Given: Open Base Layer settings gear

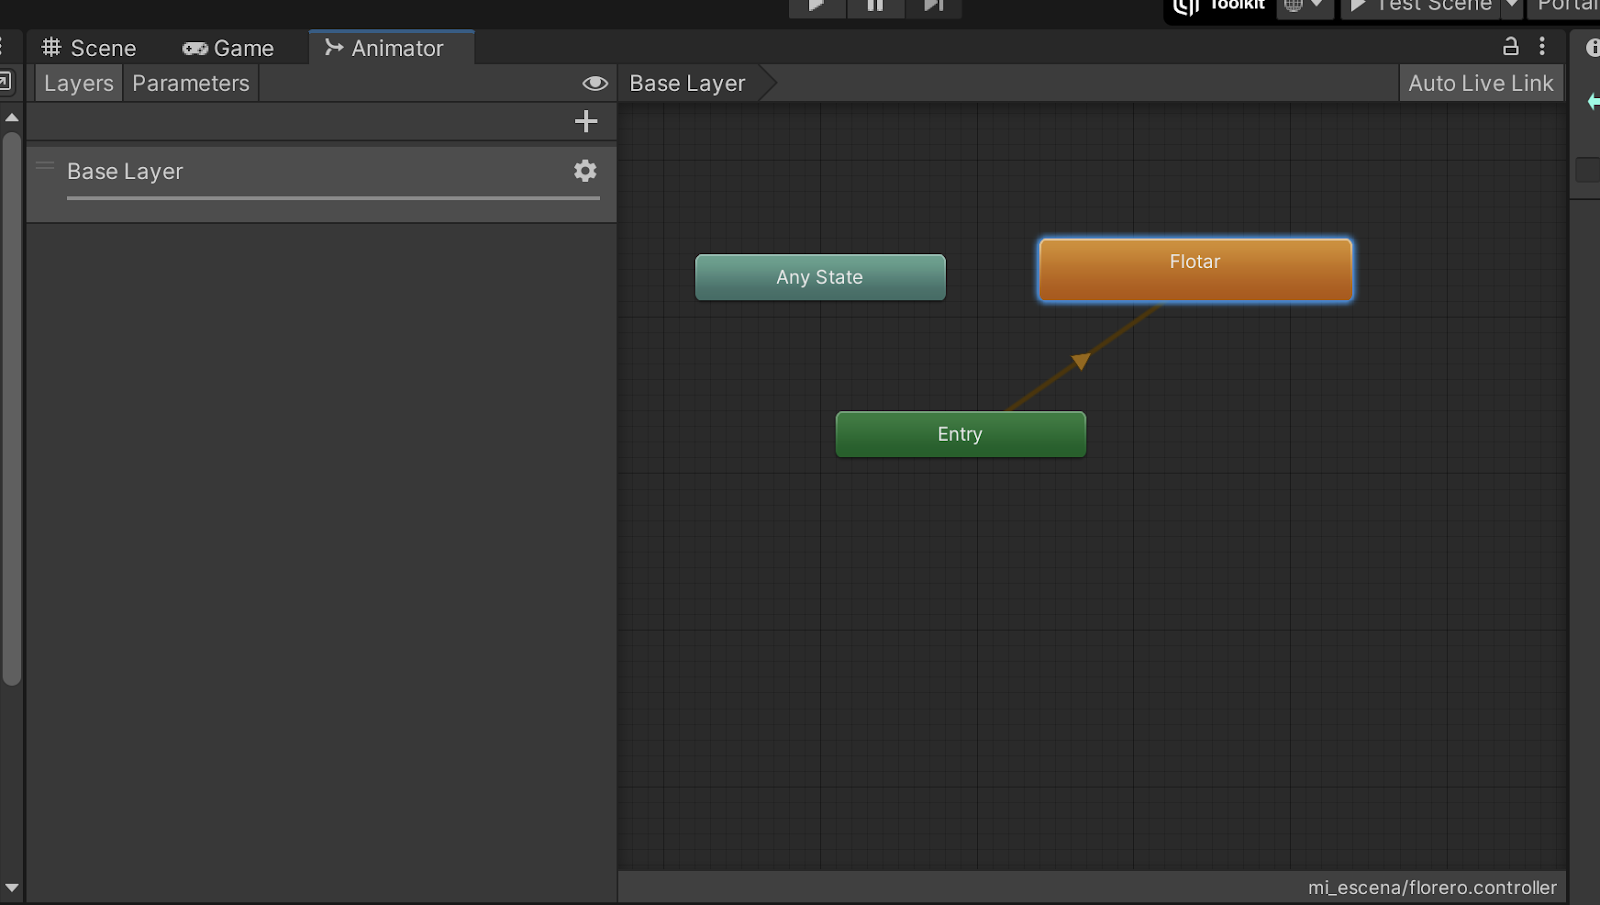Looking at the screenshot, I should [x=585, y=171].
